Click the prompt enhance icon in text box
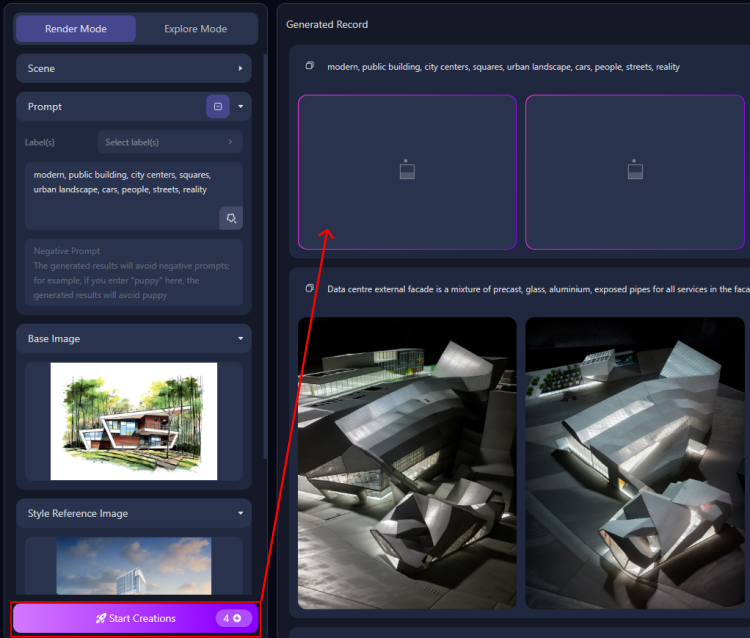The height and width of the screenshot is (638, 750). tap(231, 218)
